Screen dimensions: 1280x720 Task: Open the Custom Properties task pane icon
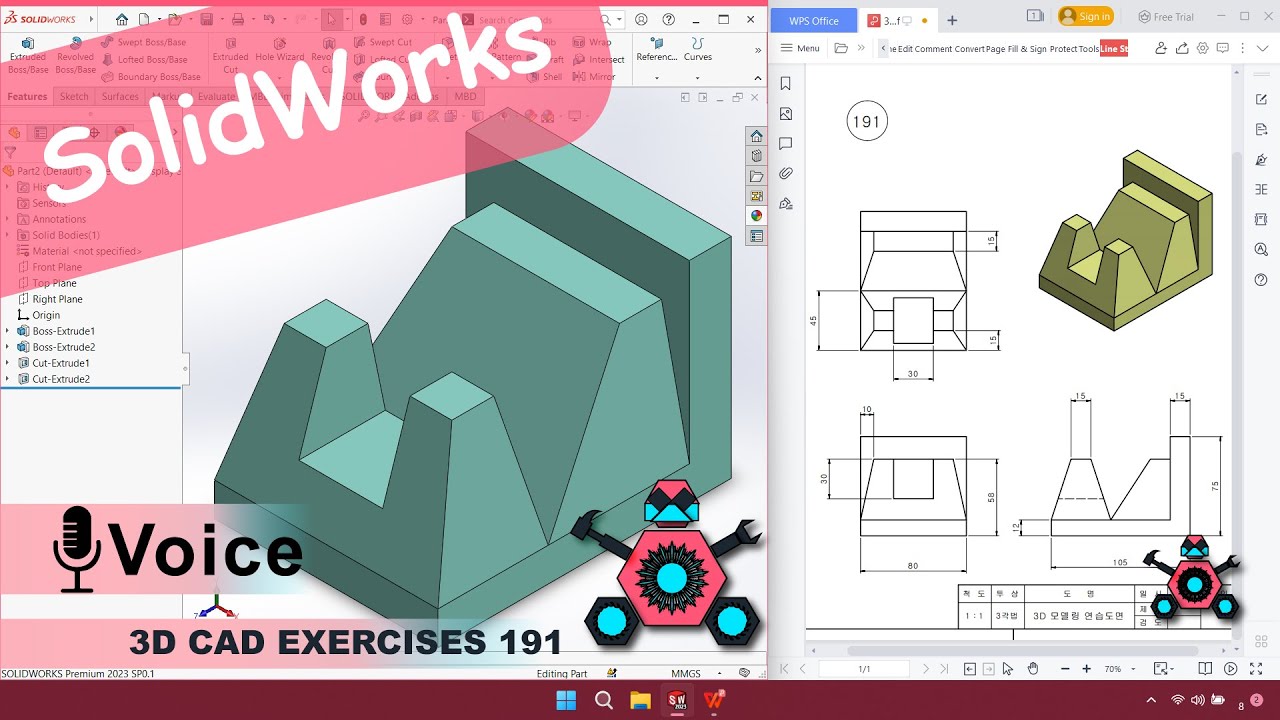(x=756, y=236)
